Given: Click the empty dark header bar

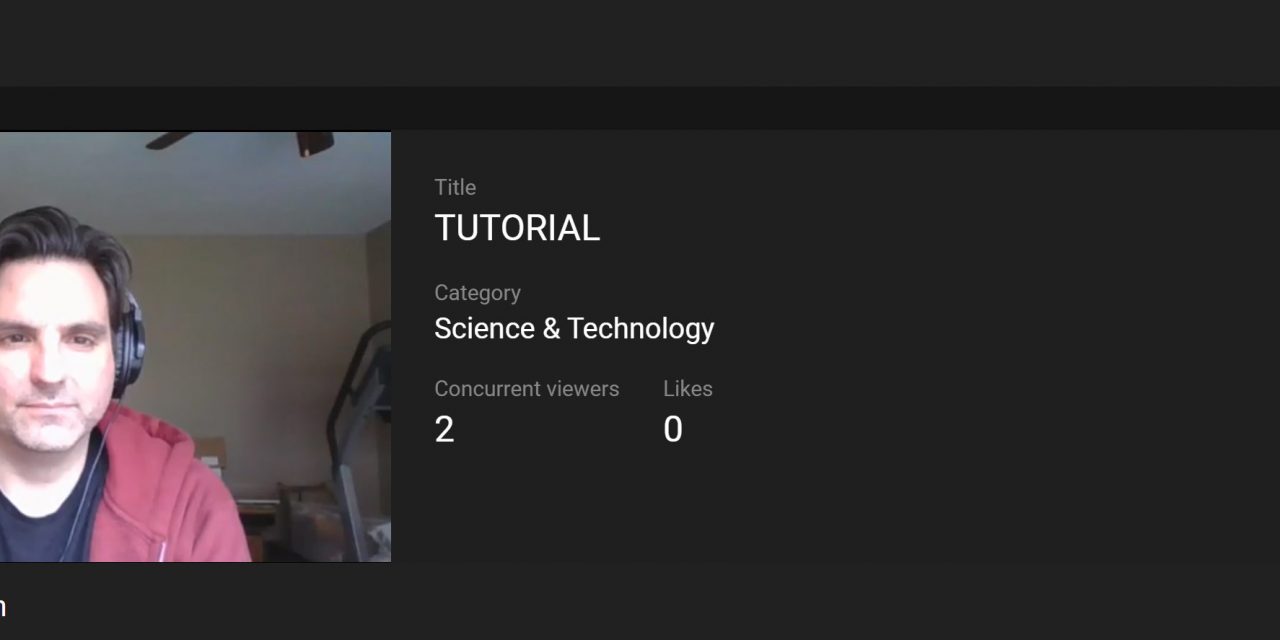Looking at the screenshot, I should click(x=640, y=43).
